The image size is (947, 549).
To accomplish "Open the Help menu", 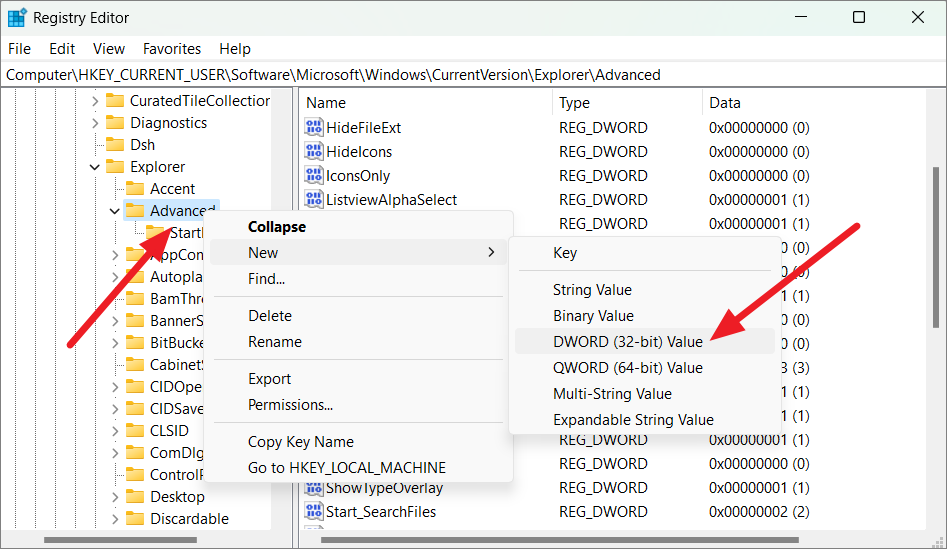I will pos(235,49).
